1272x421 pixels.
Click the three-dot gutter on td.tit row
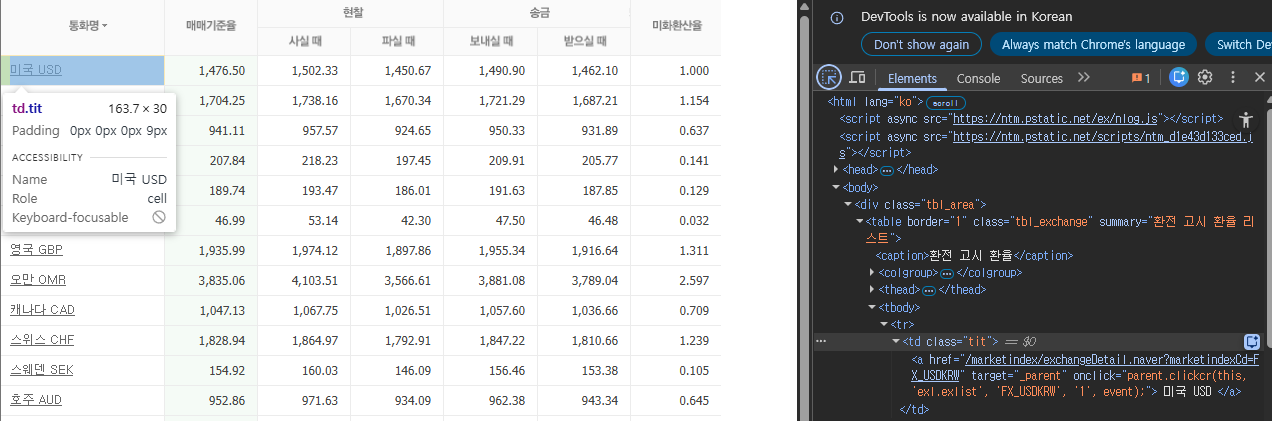pyautogui.click(x=822, y=342)
